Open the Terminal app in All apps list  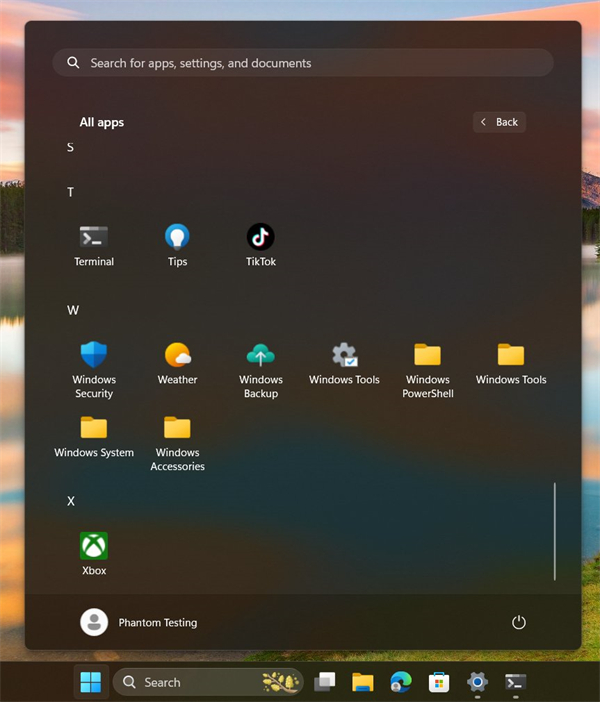coord(94,246)
